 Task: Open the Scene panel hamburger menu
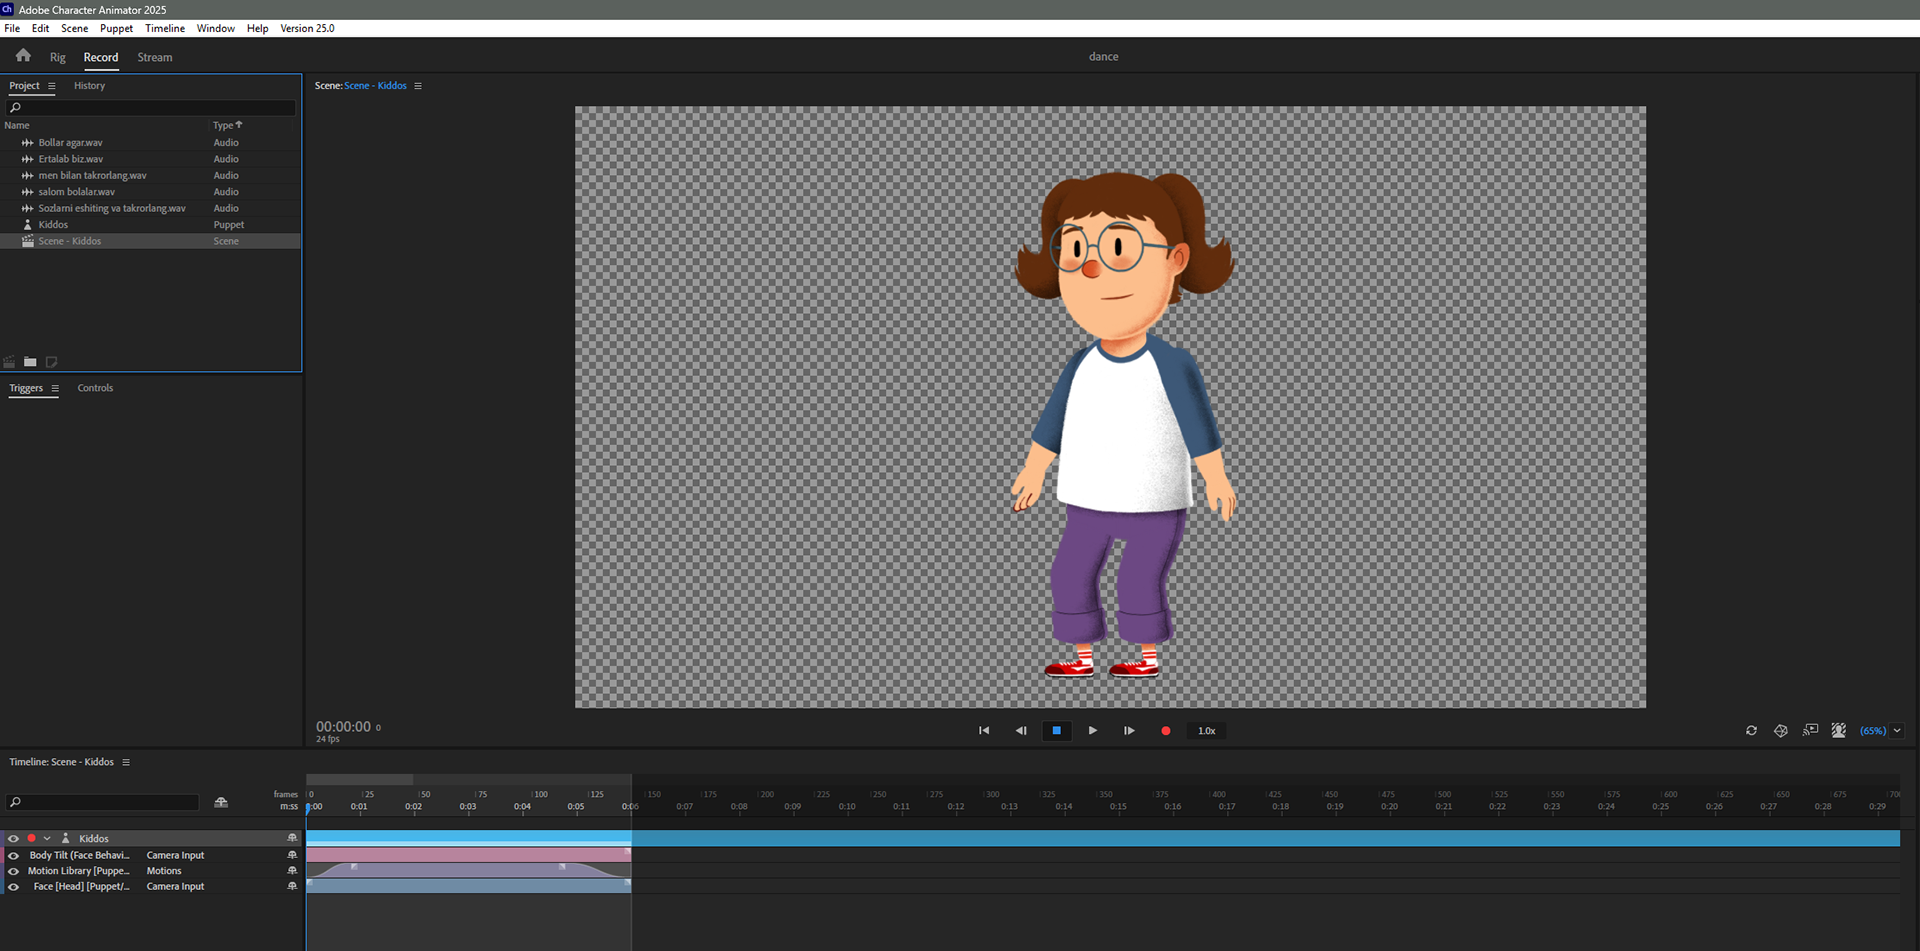[418, 86]
